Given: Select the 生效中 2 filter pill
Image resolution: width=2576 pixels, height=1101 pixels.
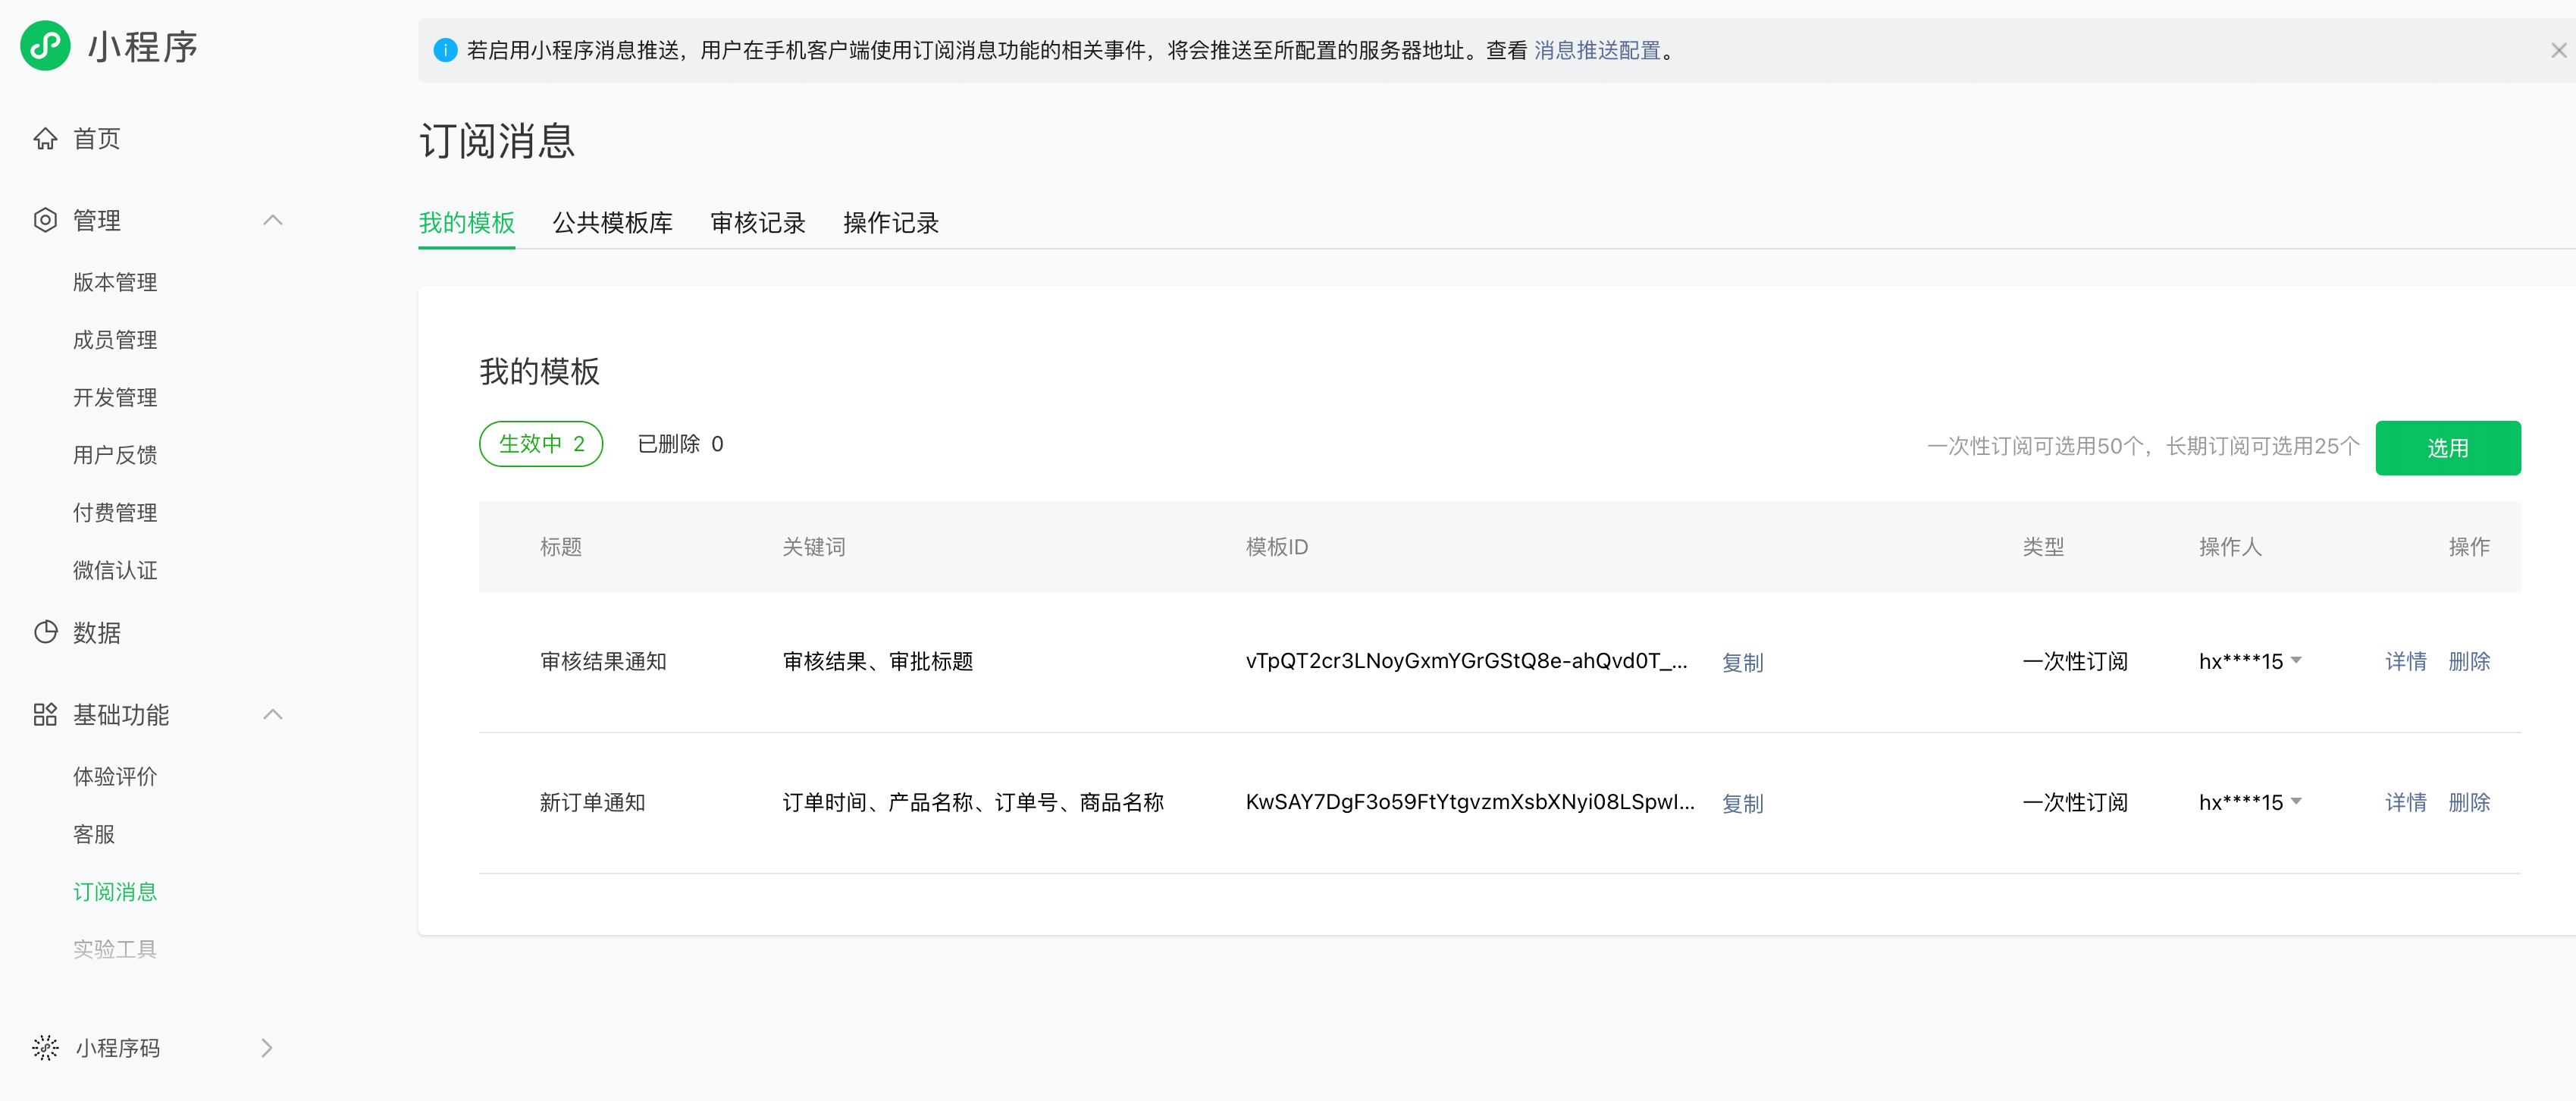Looking at the screenshot, I should 541,444.
